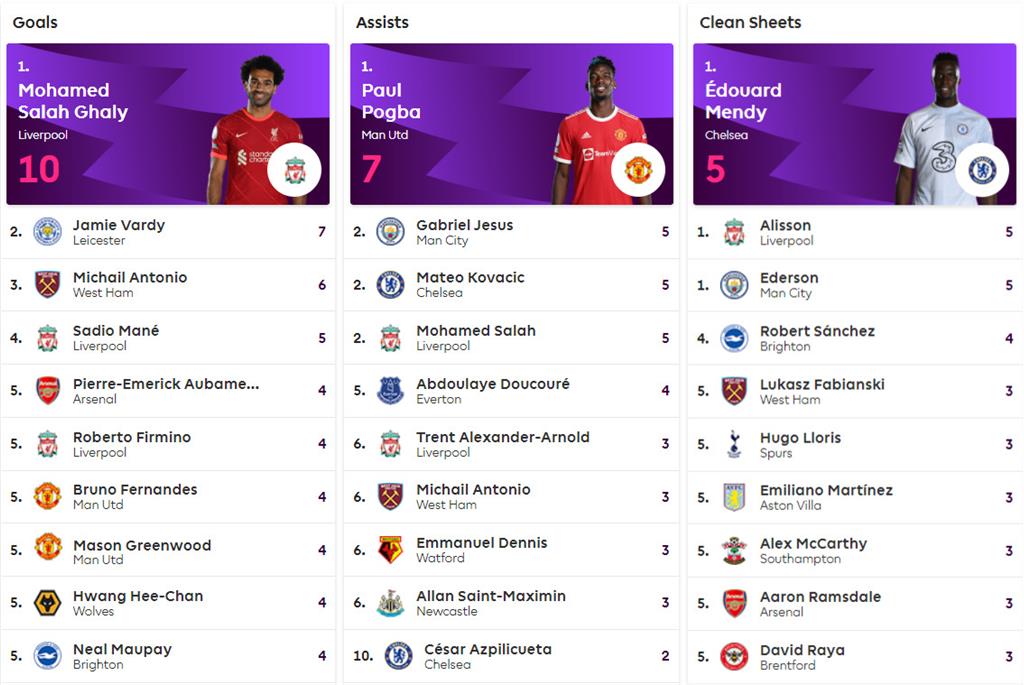Screen dimensions: 1024x685
Task: Click Chelsea badge on Mendy's featured card
Action: click(x=981, y=170)
